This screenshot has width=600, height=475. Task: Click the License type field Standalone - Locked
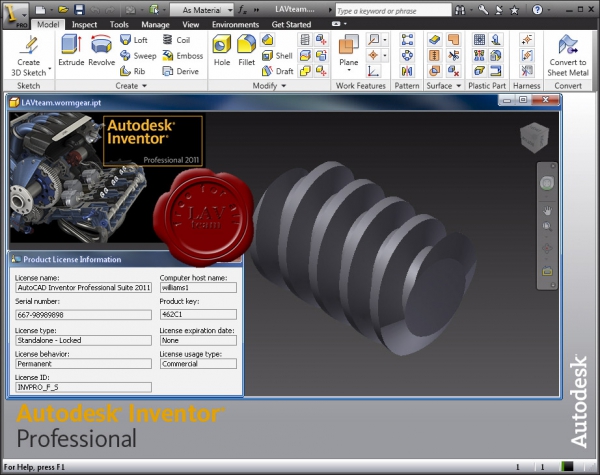(x=83, y=340)
